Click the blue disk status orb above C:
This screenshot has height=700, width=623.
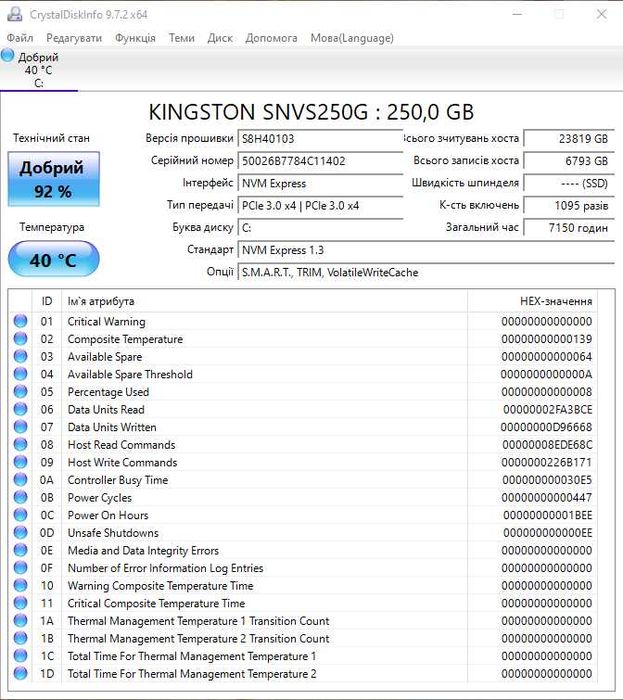8,55
